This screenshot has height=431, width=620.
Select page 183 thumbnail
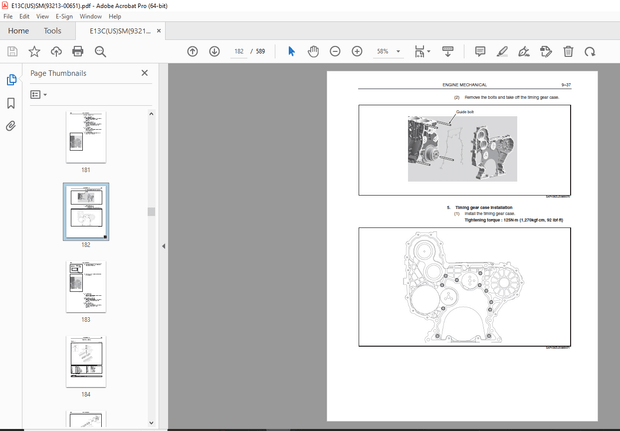[x=86, y=287]
